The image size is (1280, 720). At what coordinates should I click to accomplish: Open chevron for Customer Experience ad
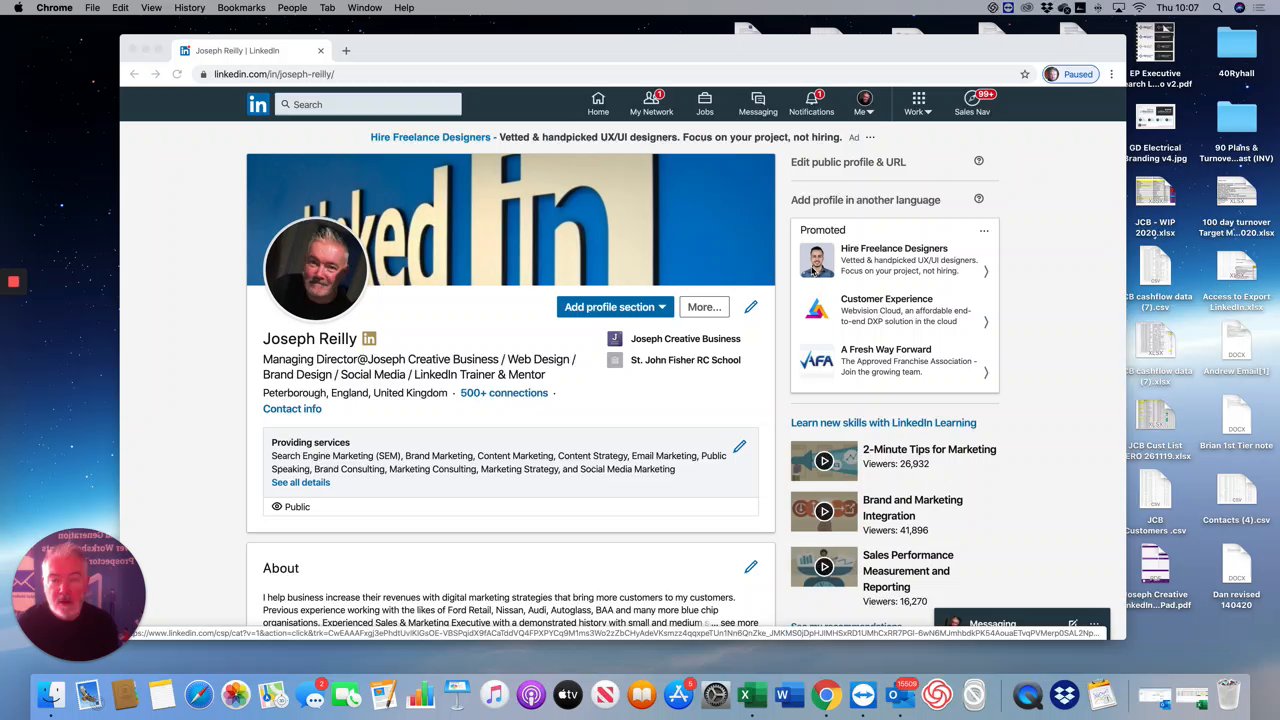point(986,322)
